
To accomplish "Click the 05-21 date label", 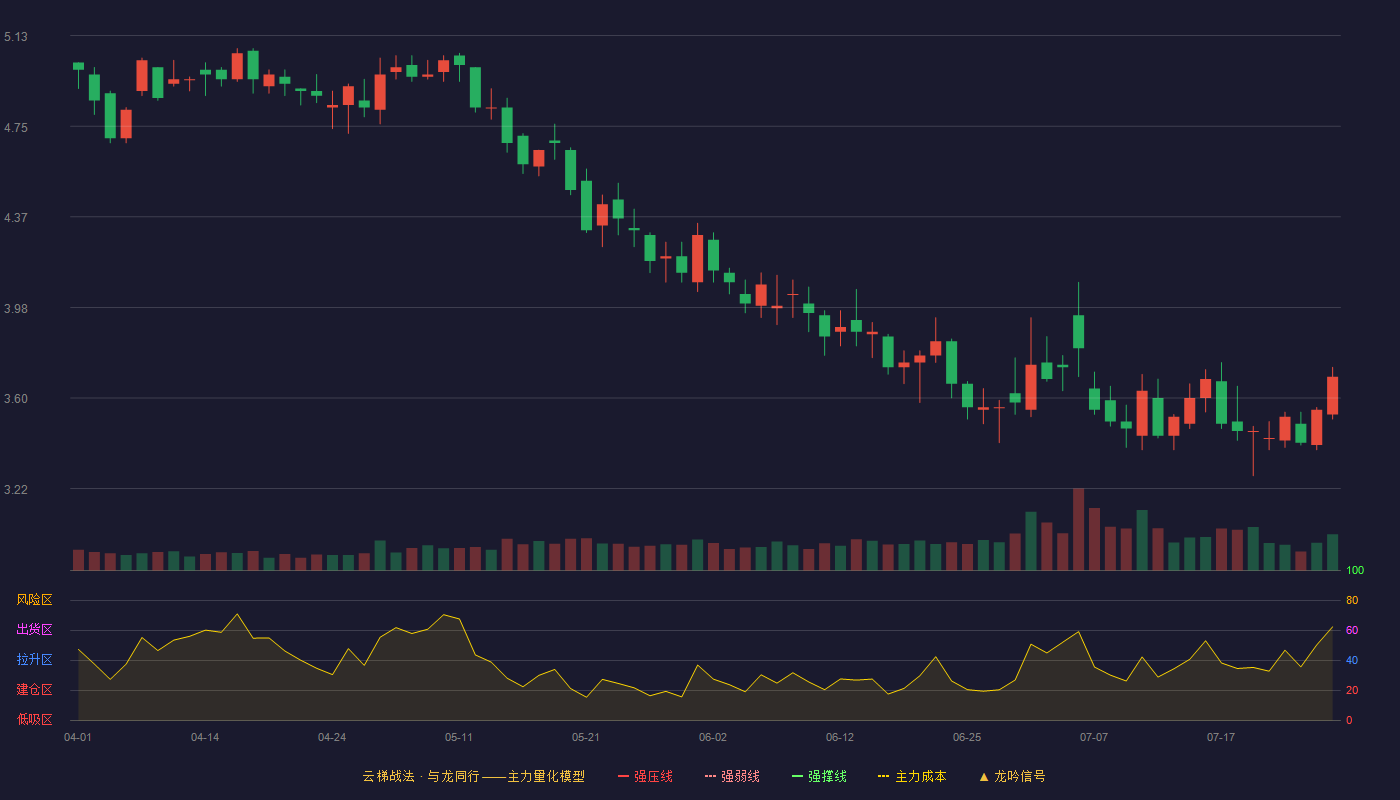I will click(586, 737).
